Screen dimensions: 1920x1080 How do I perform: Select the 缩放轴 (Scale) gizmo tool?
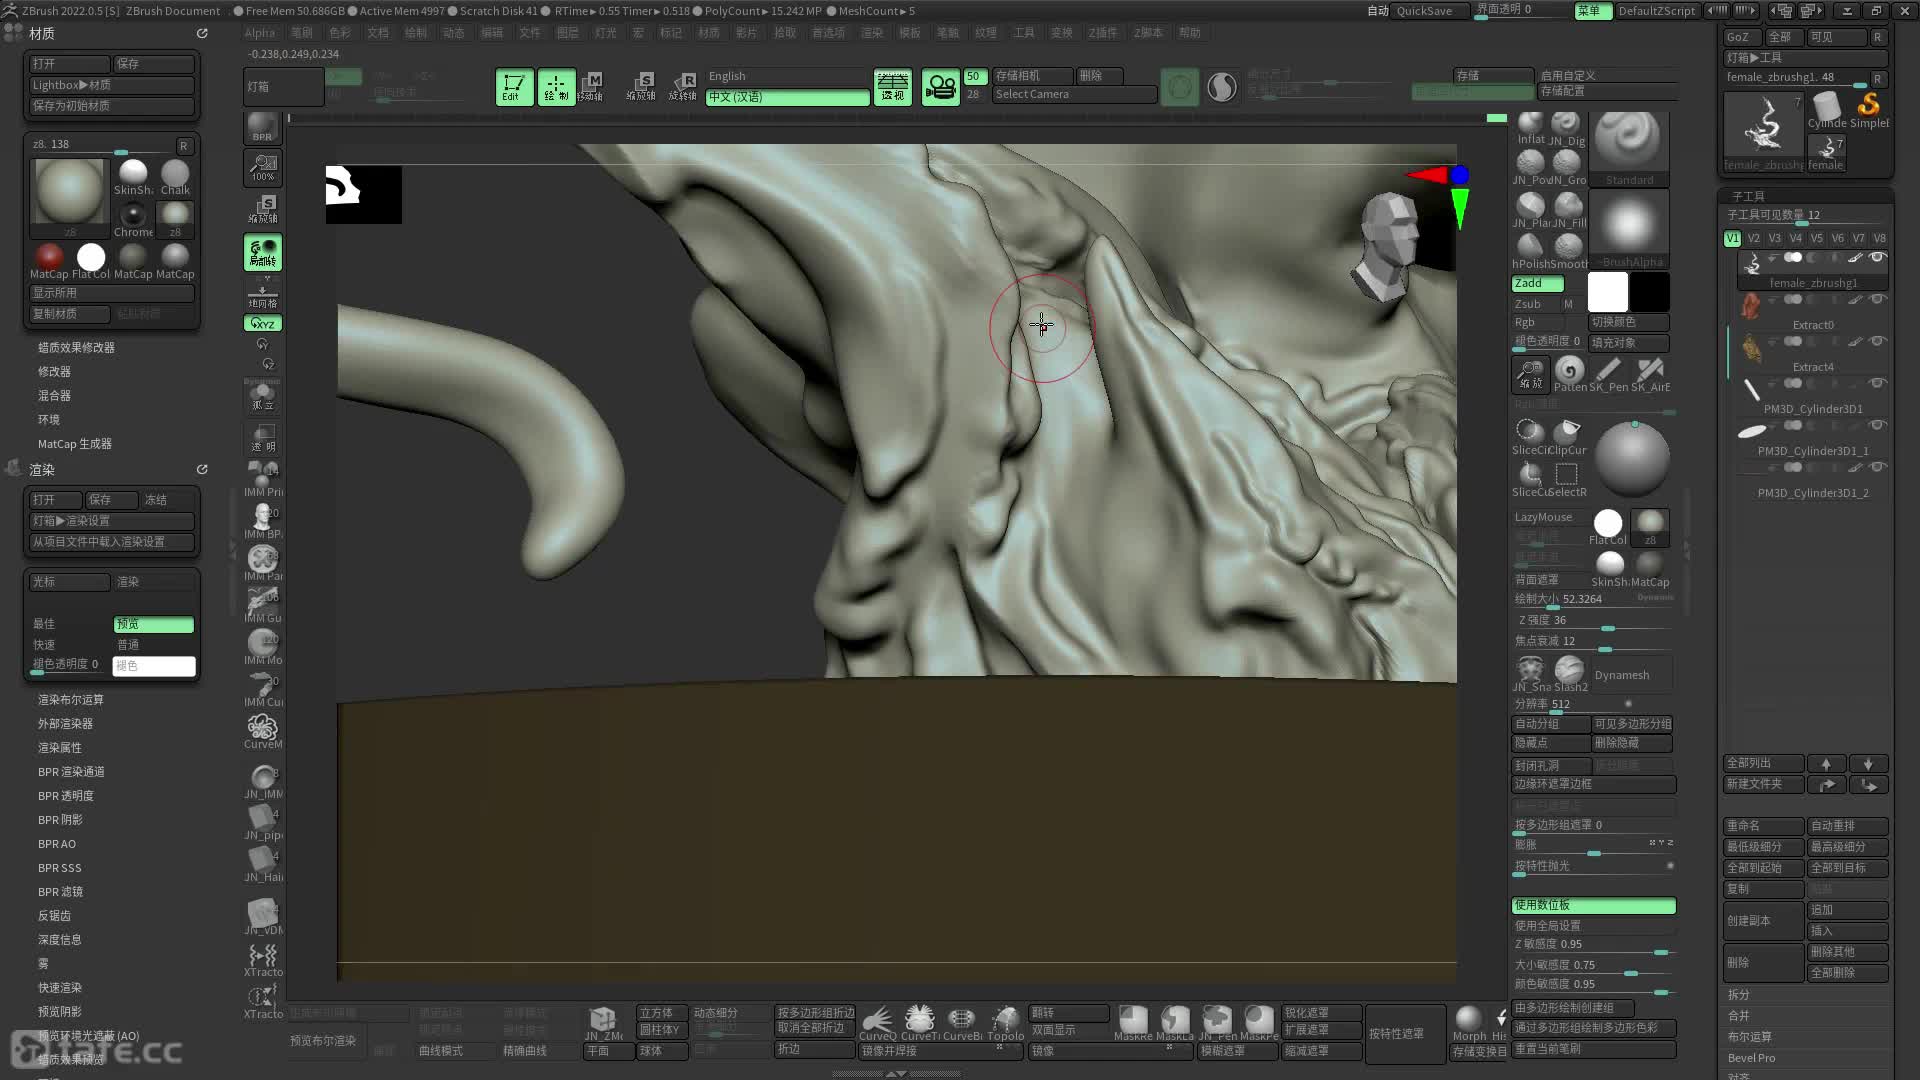click(641, 87)
